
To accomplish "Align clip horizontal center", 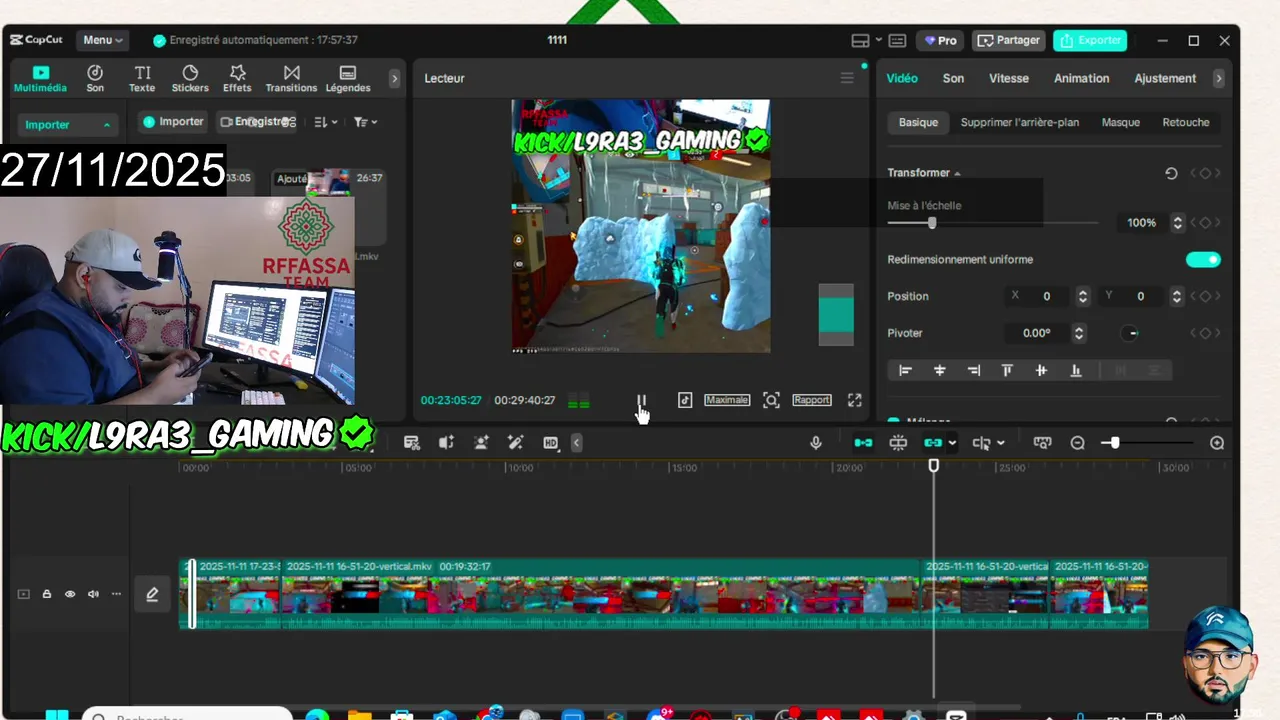I will (939, 370).
